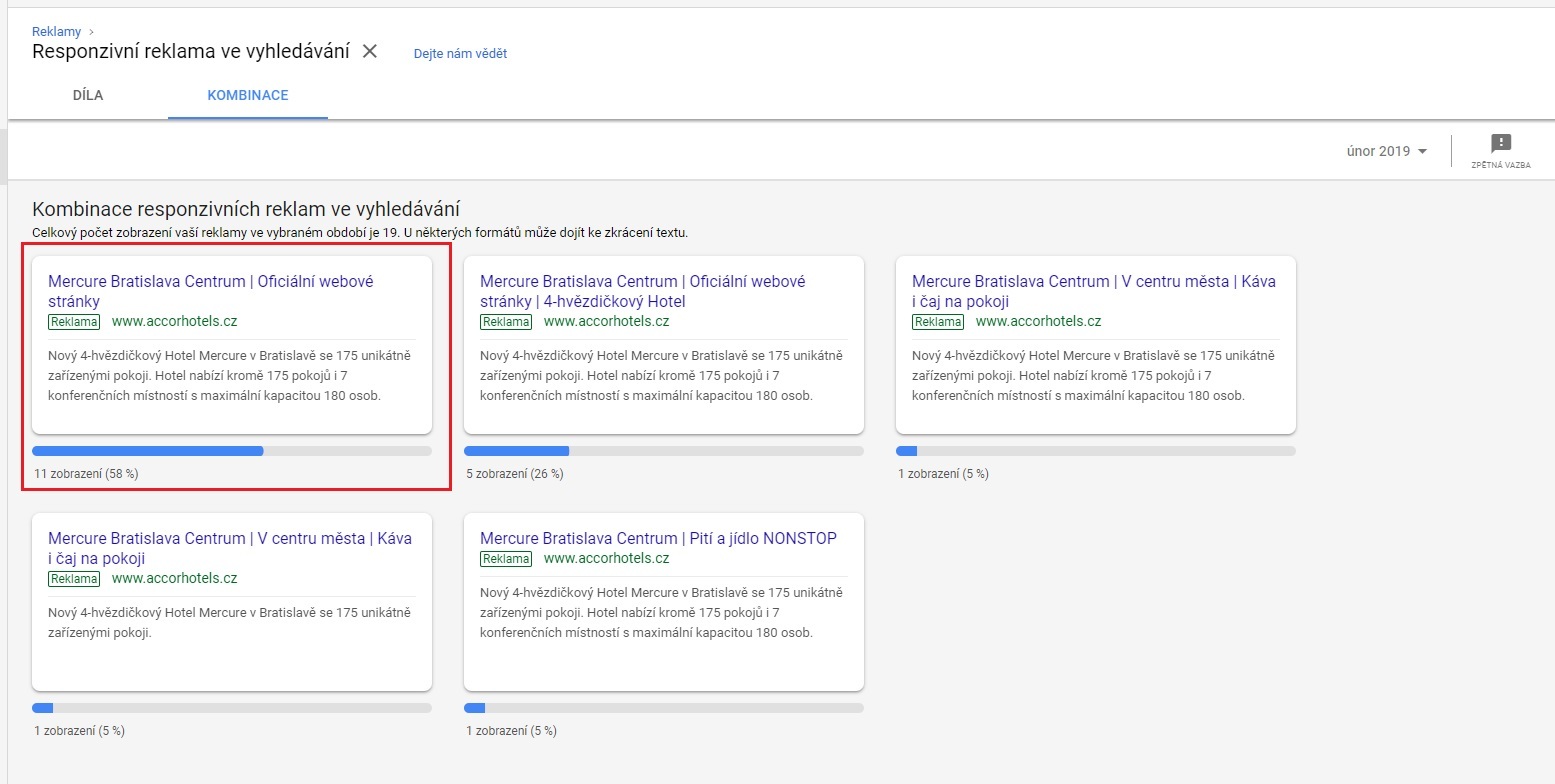
Task: Click the 58 % impressions progress bar
Action: point(232,451)
